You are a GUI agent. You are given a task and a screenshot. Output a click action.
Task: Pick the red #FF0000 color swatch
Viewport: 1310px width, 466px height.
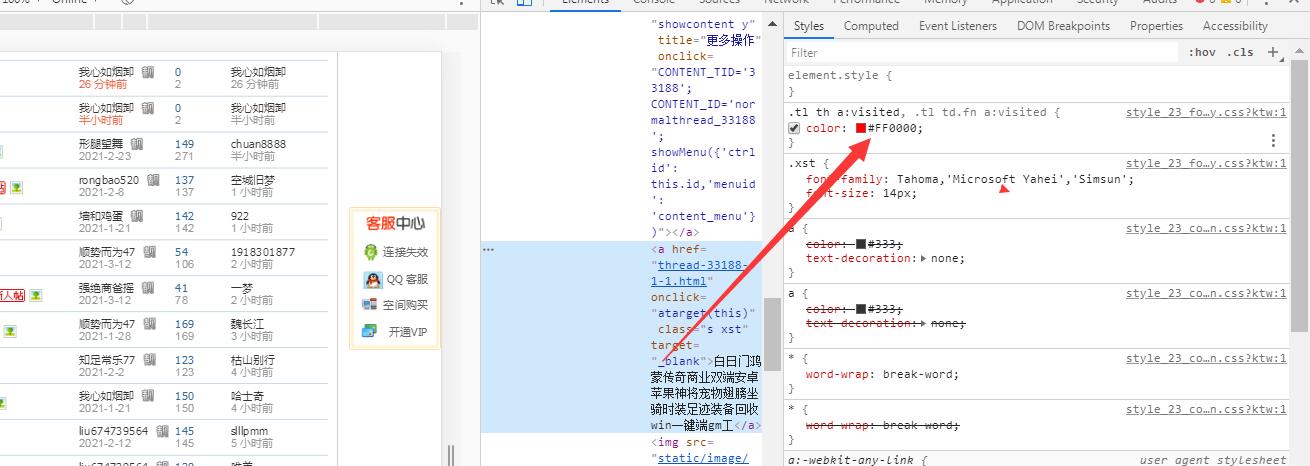coord(861,129)
